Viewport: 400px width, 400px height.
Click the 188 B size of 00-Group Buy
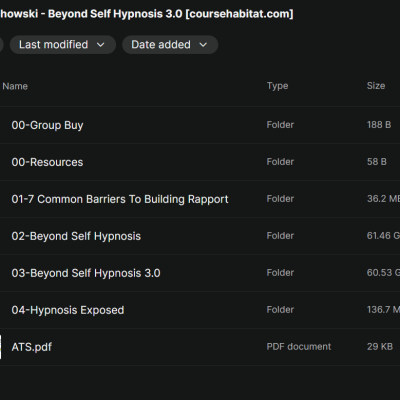pos(379,125)
